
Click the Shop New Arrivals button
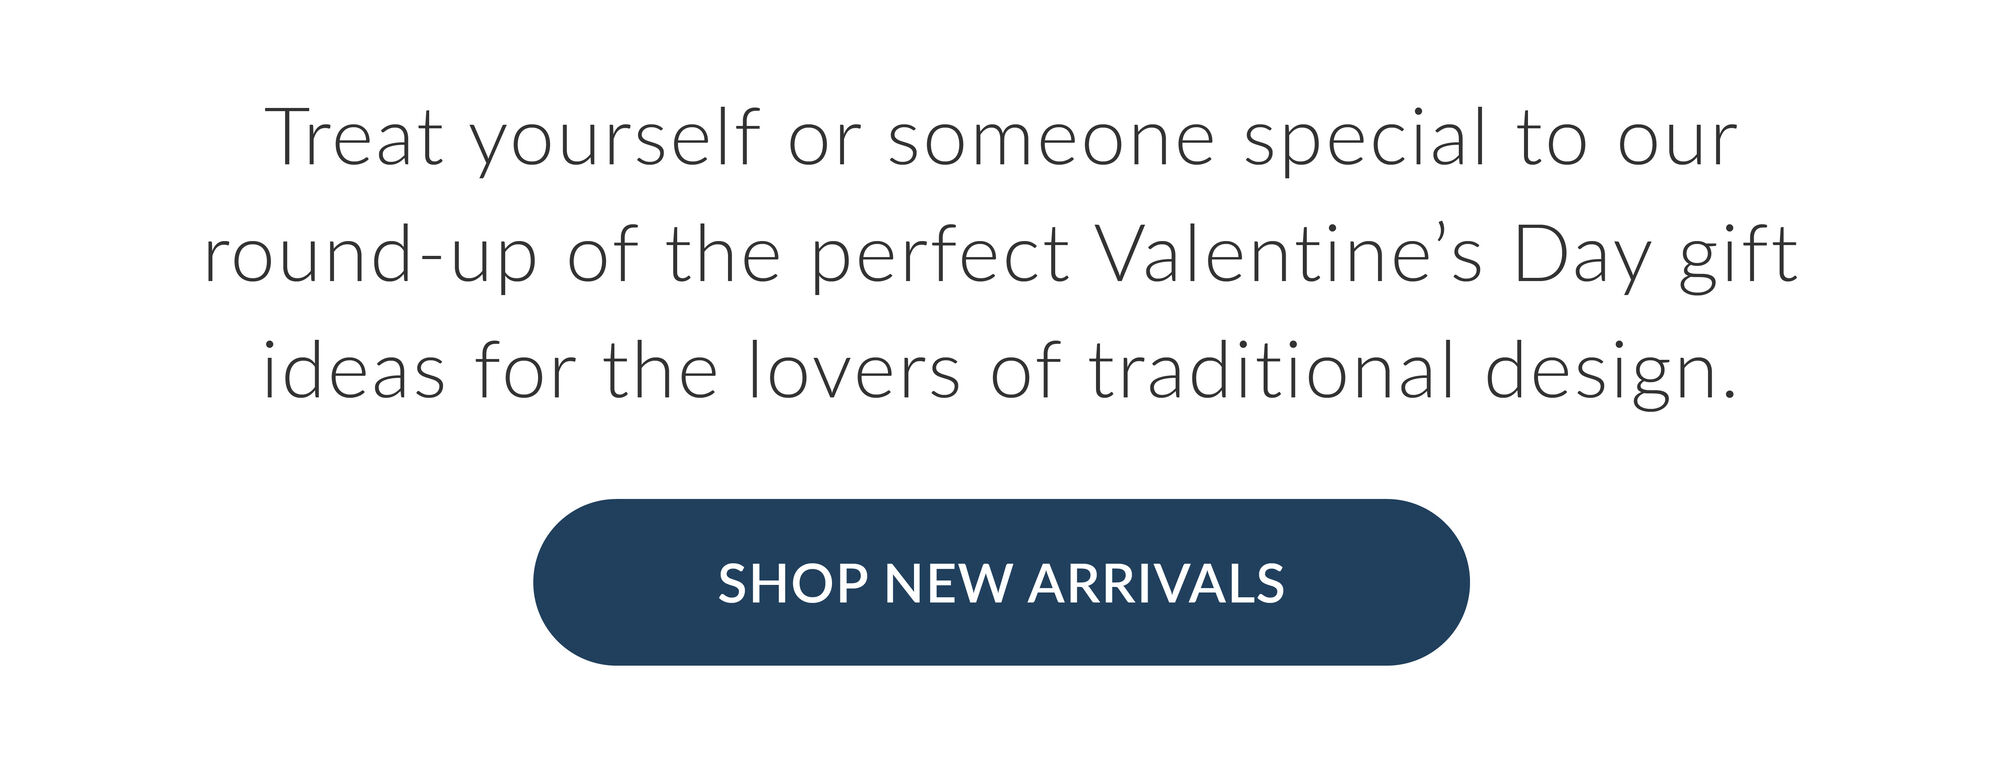point(1001,582)
